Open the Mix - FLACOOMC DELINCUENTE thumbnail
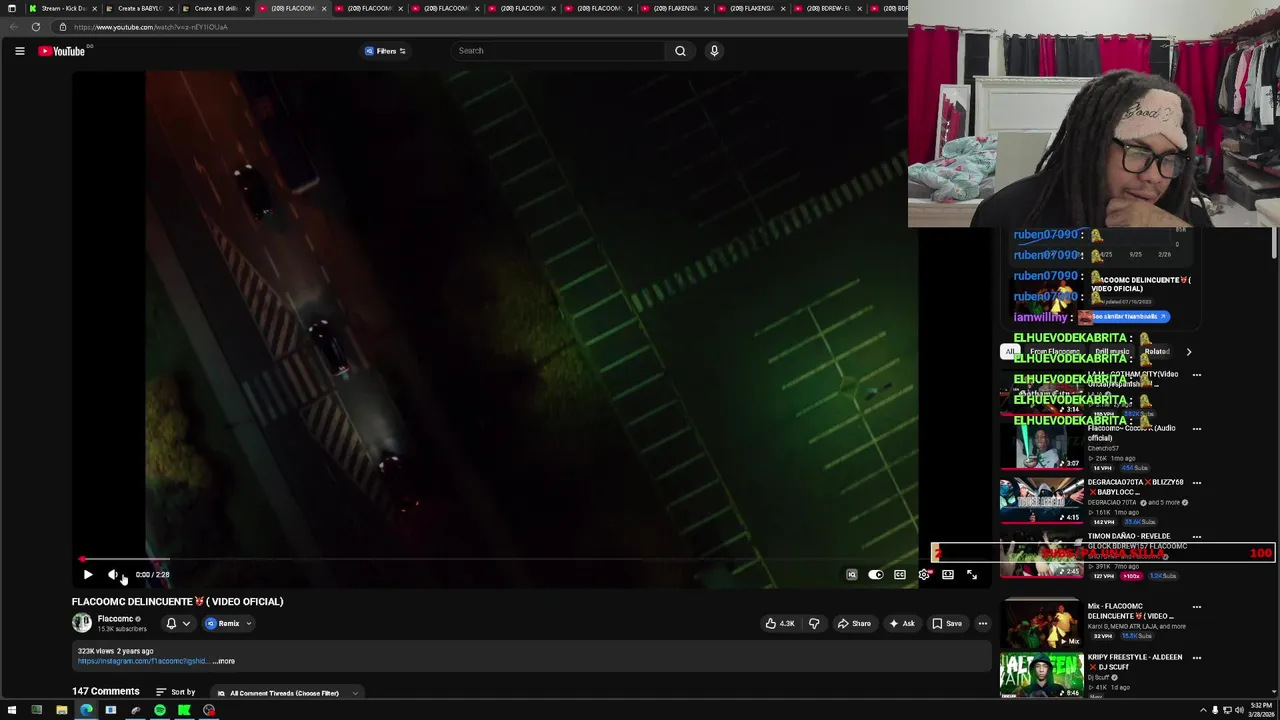Viewport: 1280px width, 720px height. pyautogui.click(x=1042, y=624)
